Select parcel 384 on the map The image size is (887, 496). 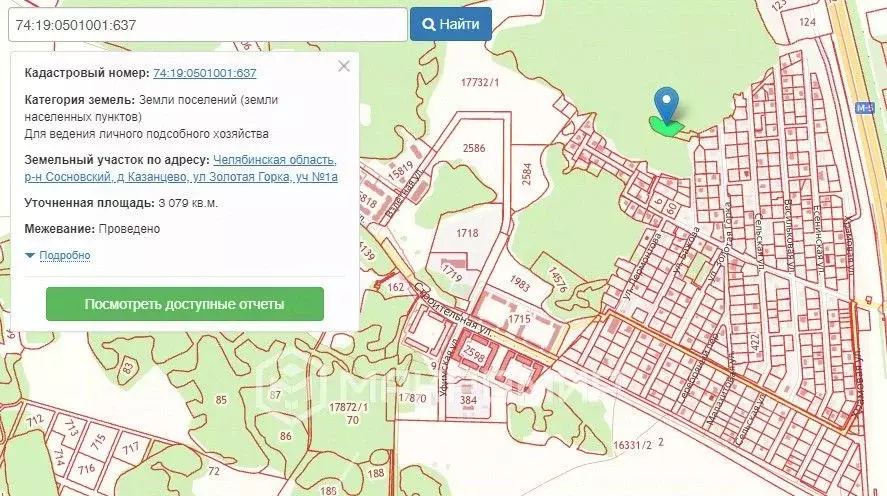click(x=468, y=400)
